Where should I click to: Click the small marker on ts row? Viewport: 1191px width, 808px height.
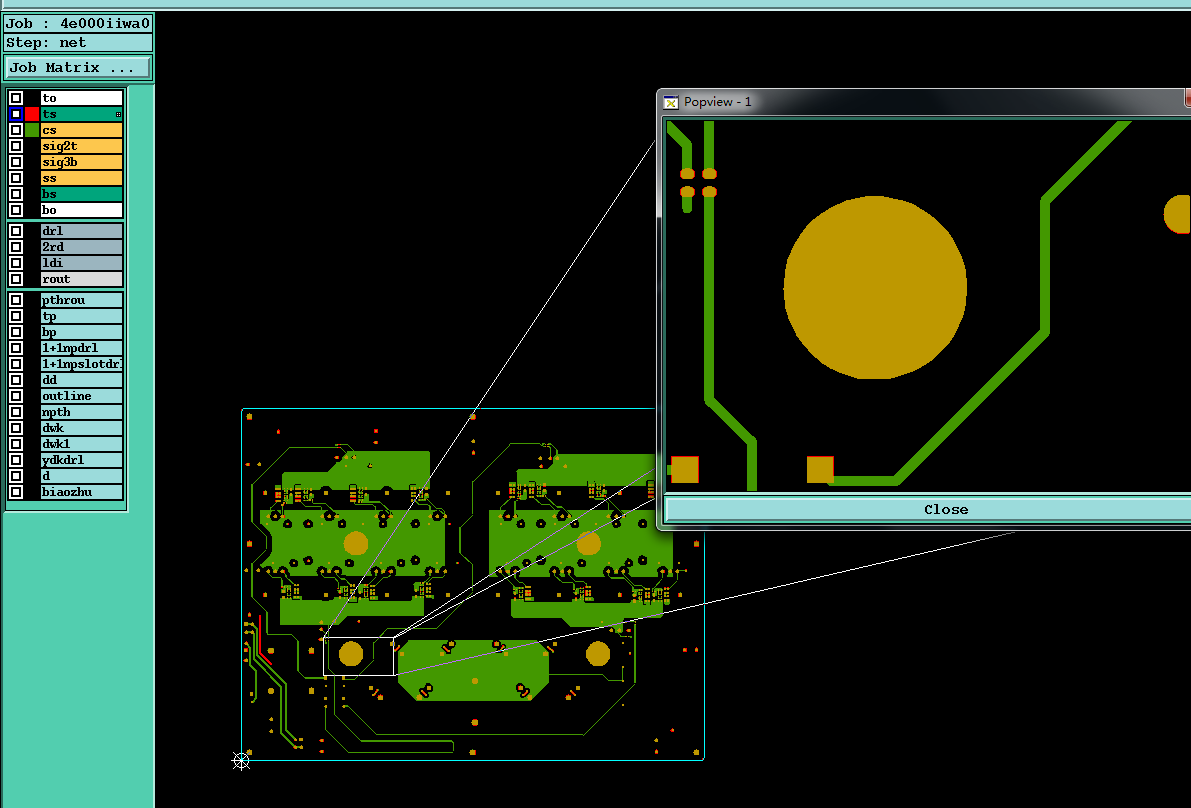pos(118,115)
